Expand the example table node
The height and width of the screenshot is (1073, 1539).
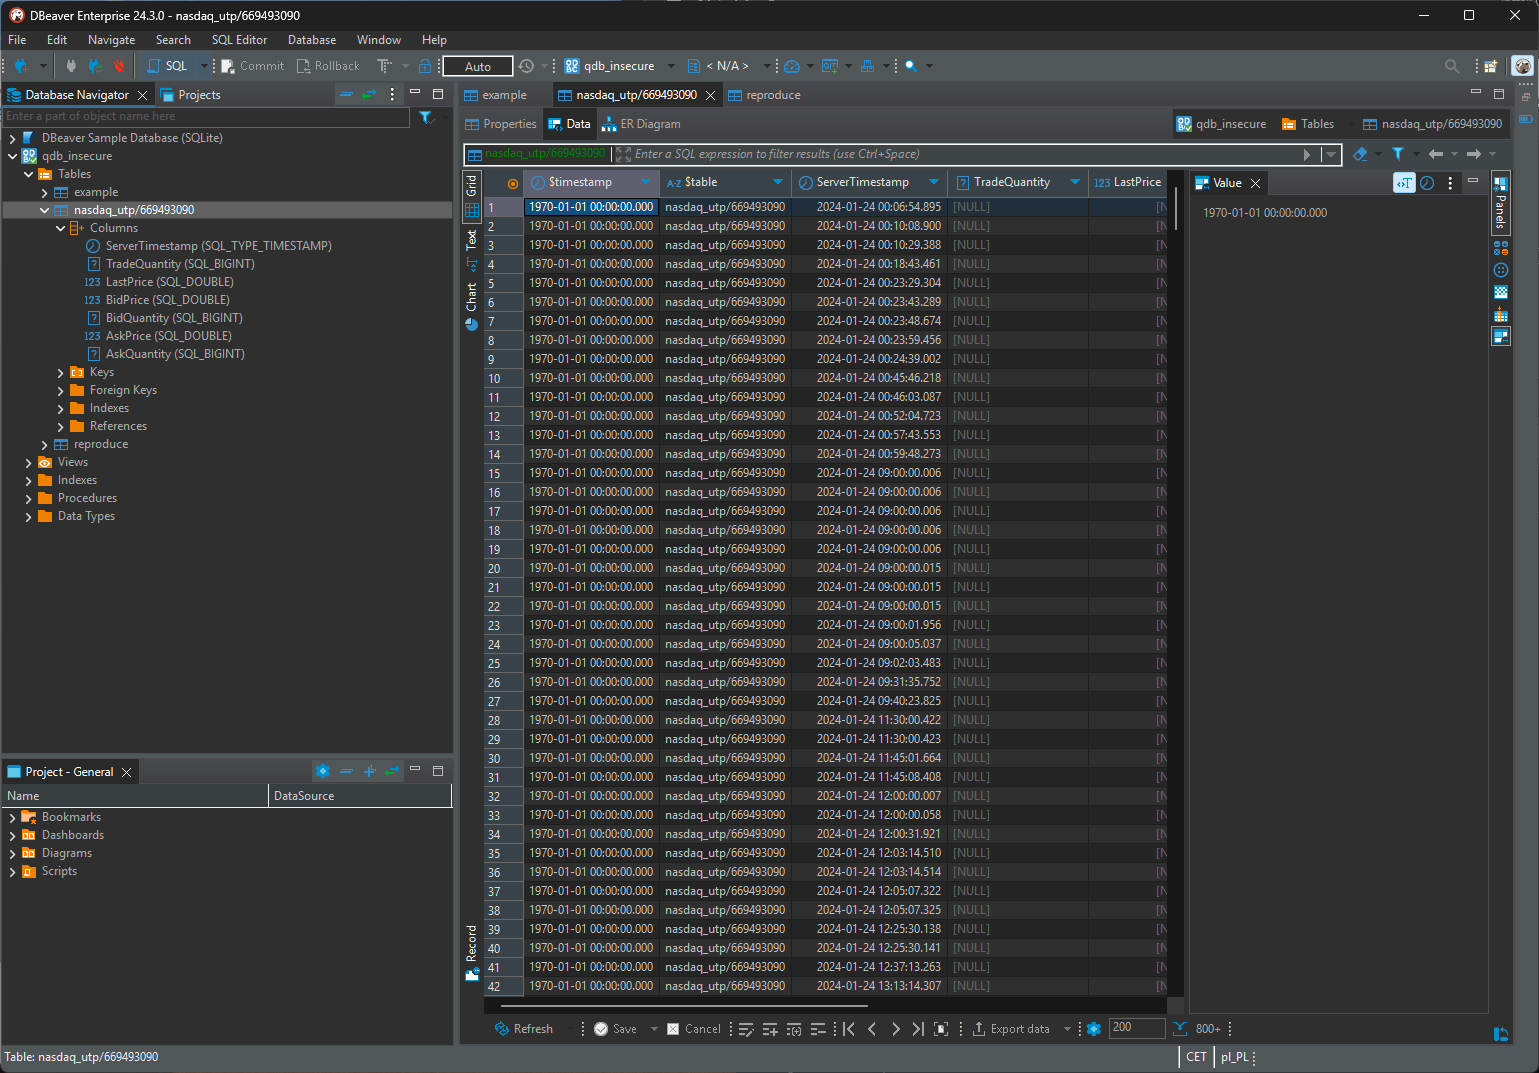44,192
